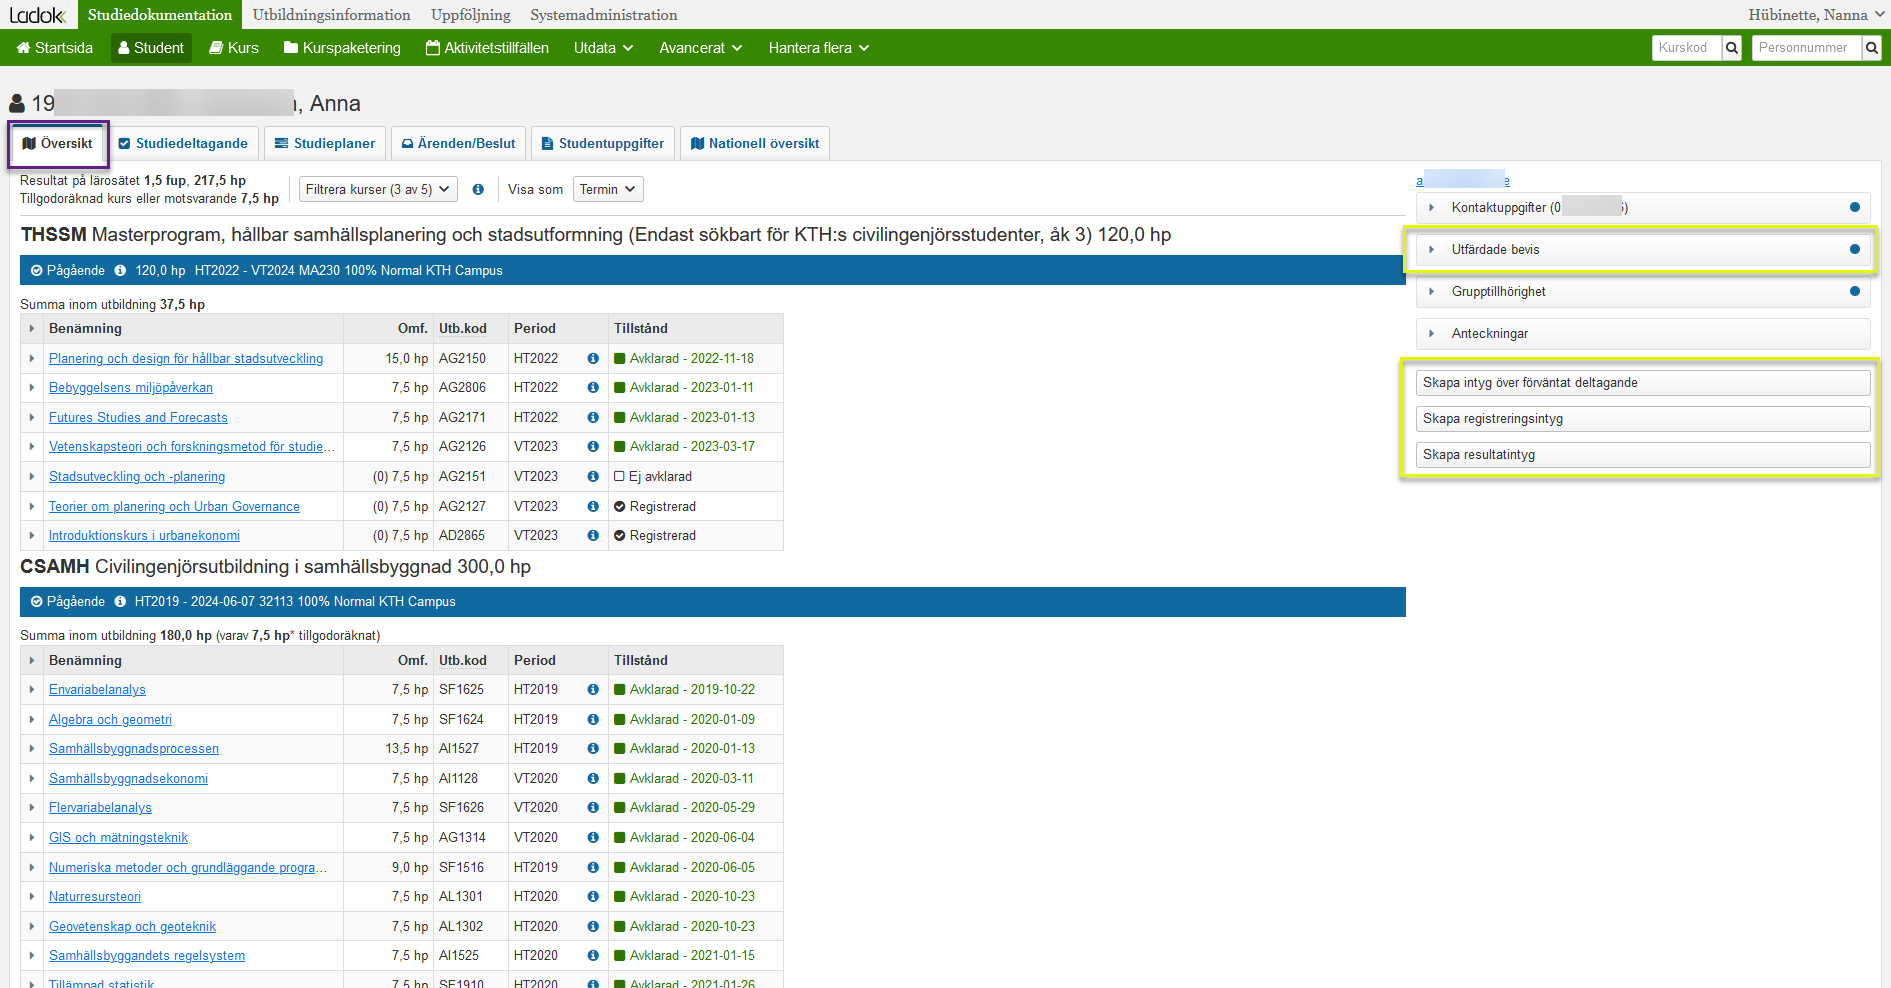1891x988 pixels.
Task: Click info icon for AG2127 row
Action: (593, 506)
